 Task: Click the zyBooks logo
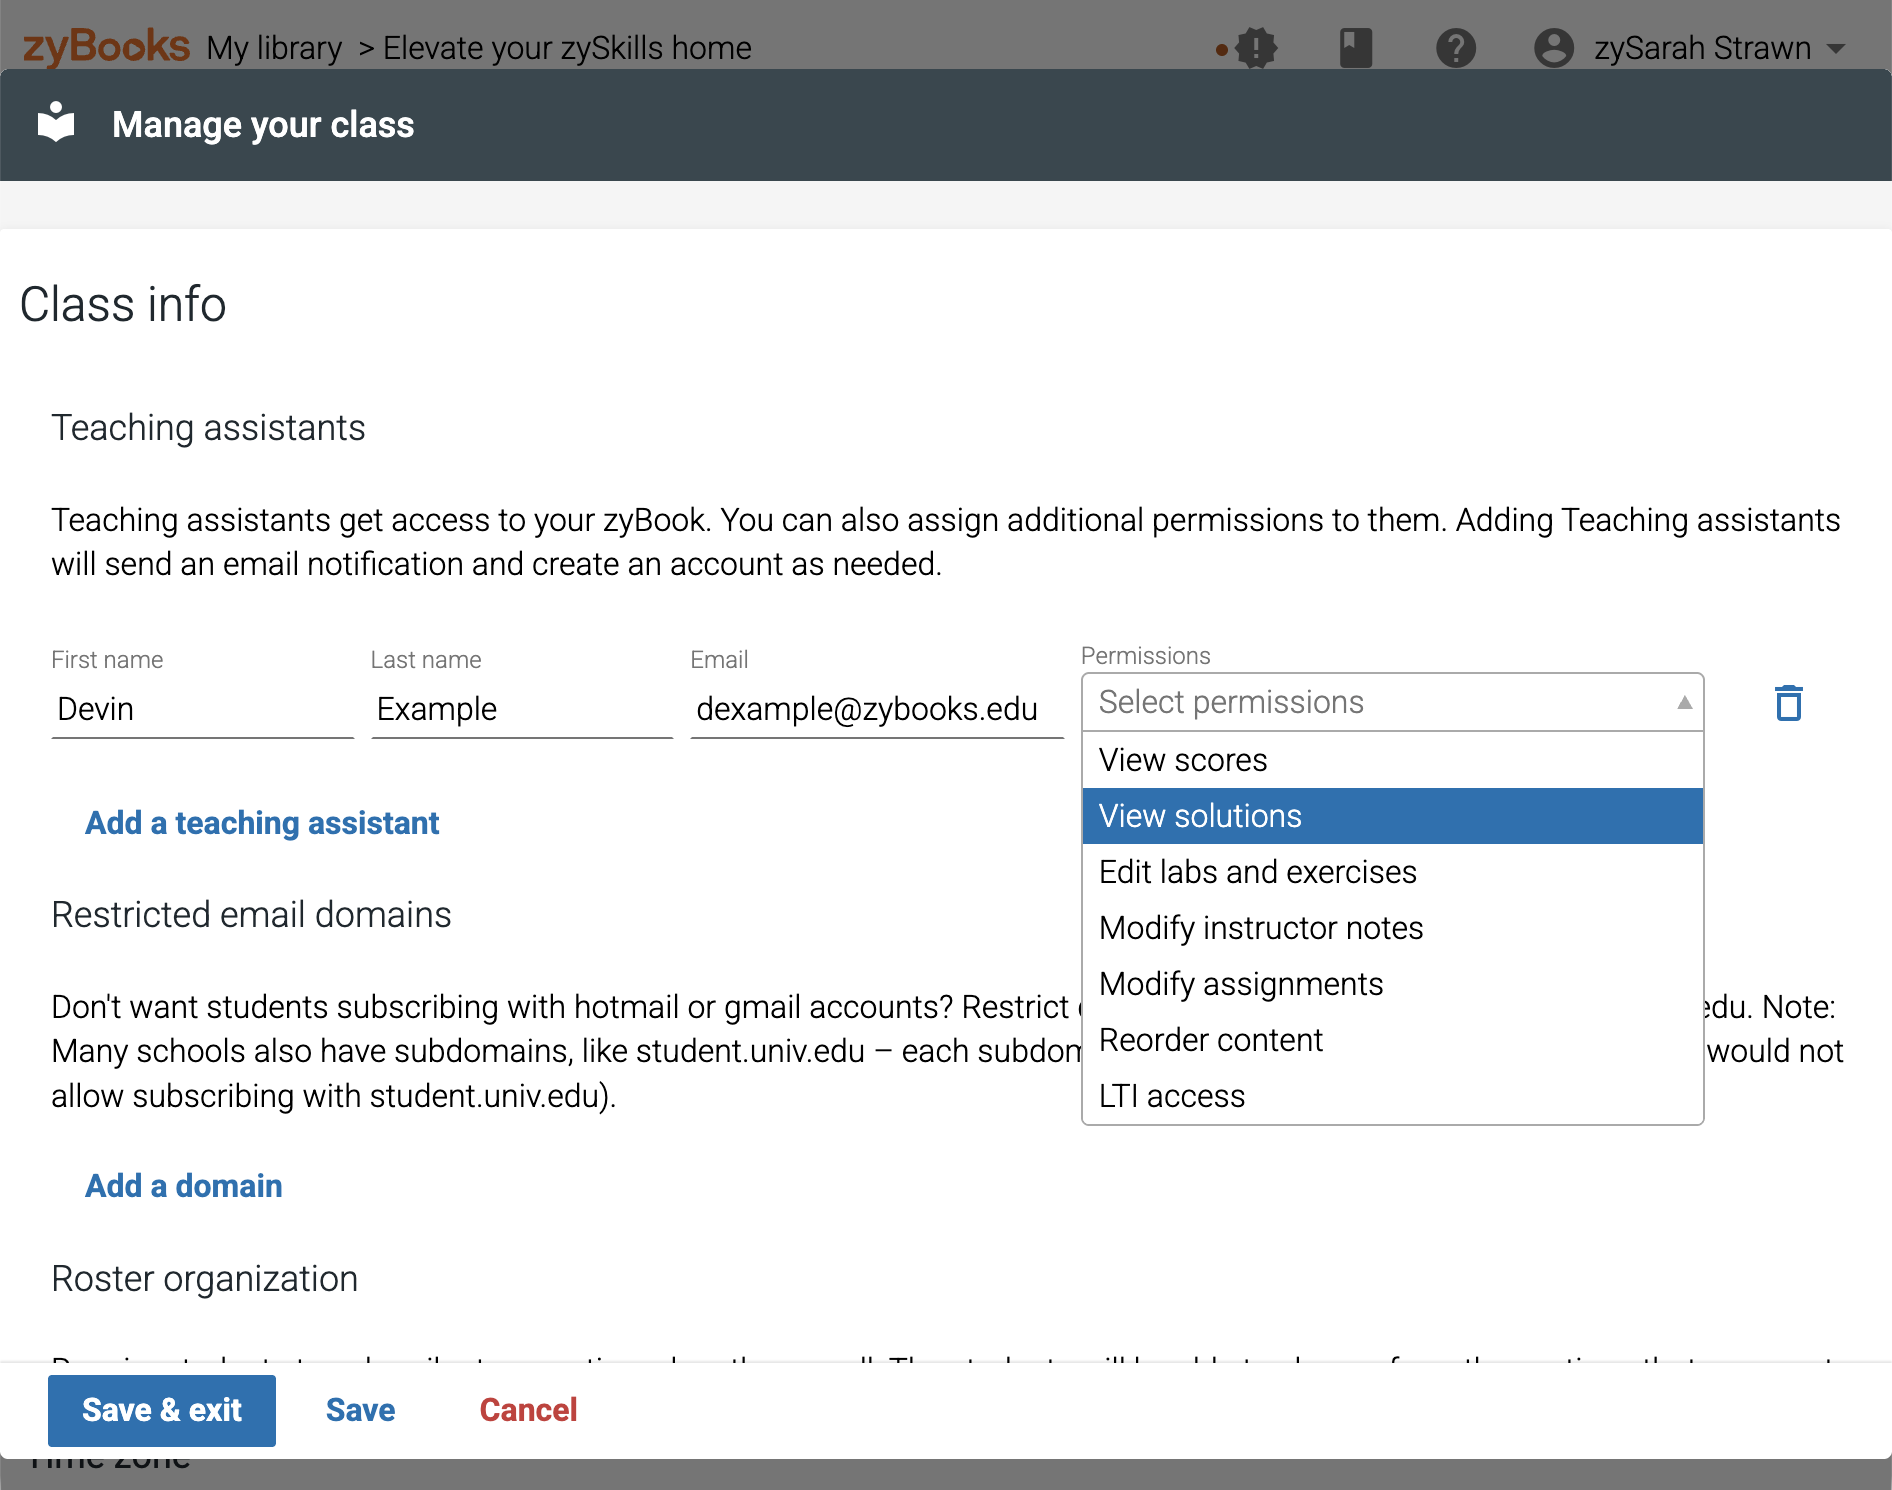click(x=106, y=46)
